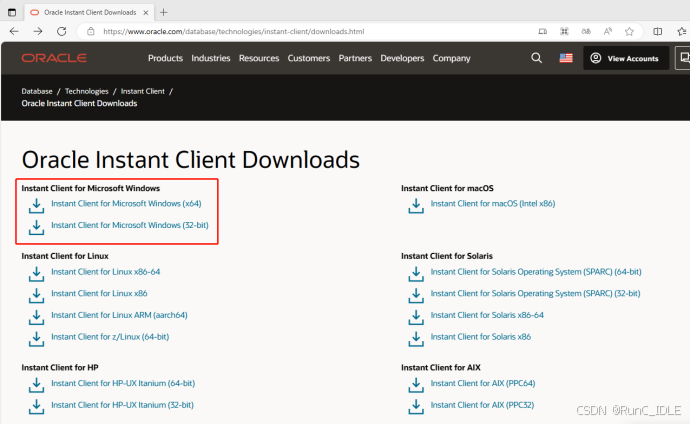Click download icon beside Solaris x86

click(x=416, y=339)
